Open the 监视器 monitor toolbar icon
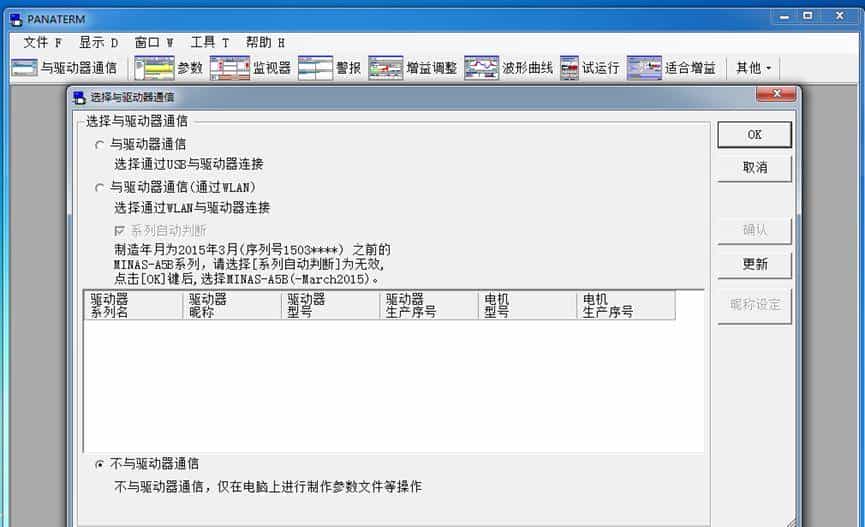The image size is (865, 527). pyautogui.click(x=230, y=68)
